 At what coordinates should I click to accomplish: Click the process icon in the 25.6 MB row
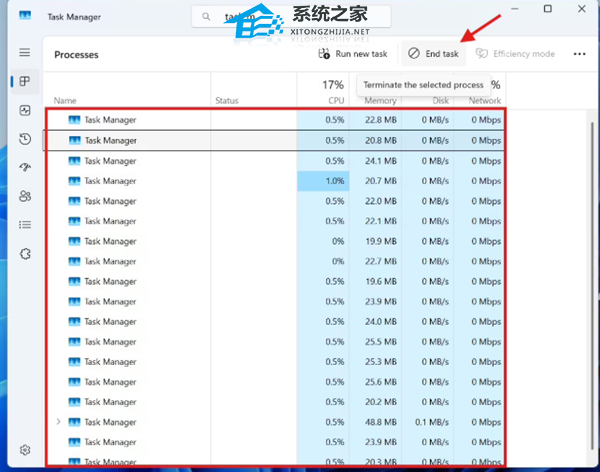(x=74, y=382)
